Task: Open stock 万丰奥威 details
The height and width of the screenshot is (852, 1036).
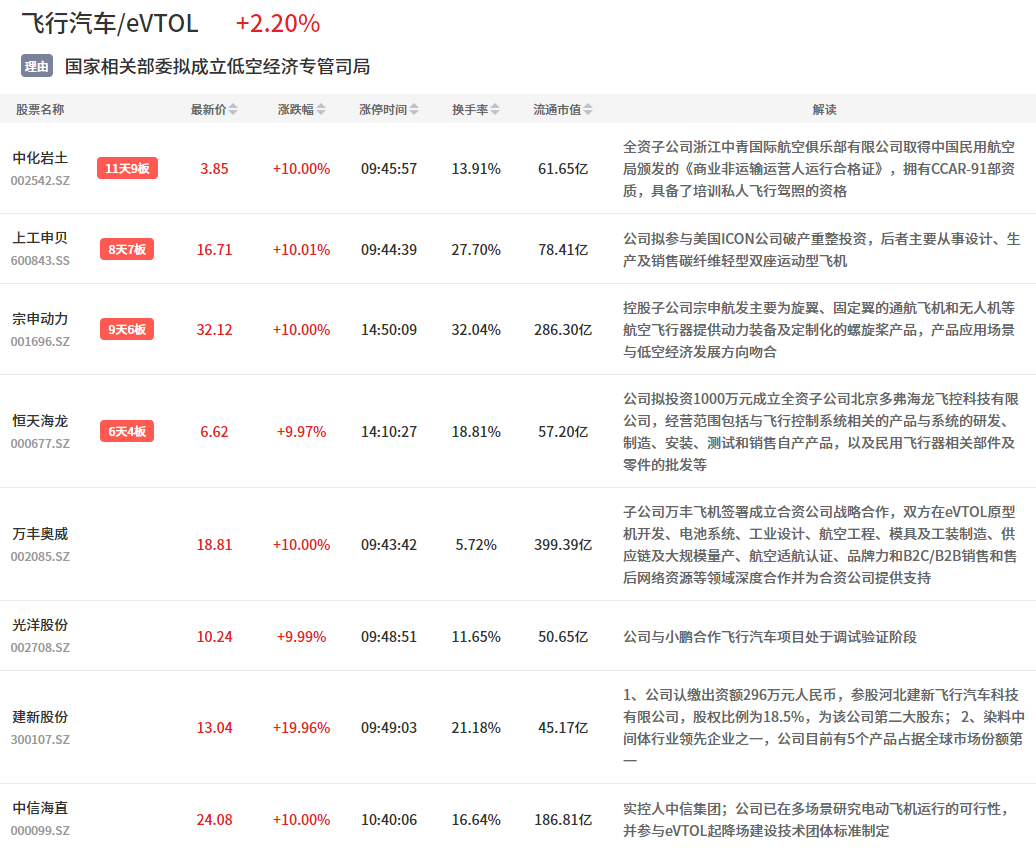Action: coord(40,534)
